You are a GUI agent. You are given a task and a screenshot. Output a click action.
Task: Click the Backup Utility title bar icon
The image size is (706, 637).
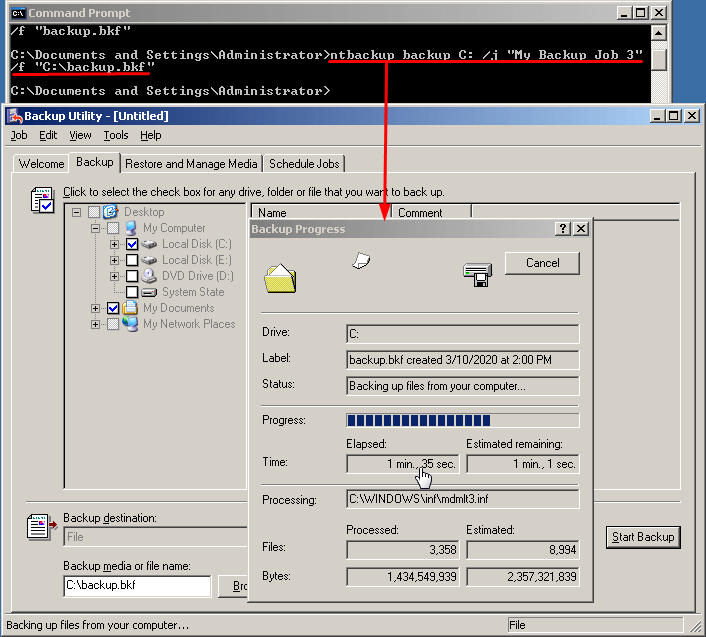coord(15,116)
